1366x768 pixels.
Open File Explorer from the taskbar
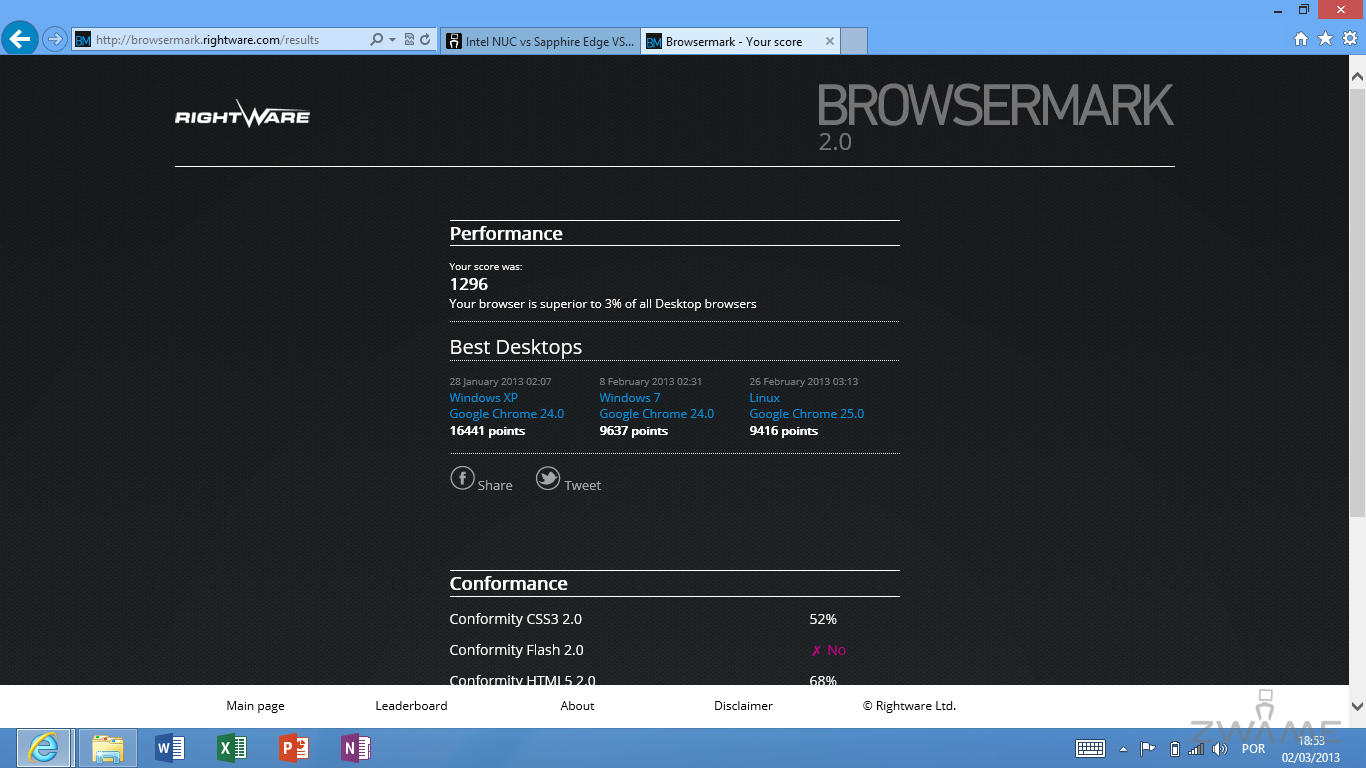pos(107,748)
